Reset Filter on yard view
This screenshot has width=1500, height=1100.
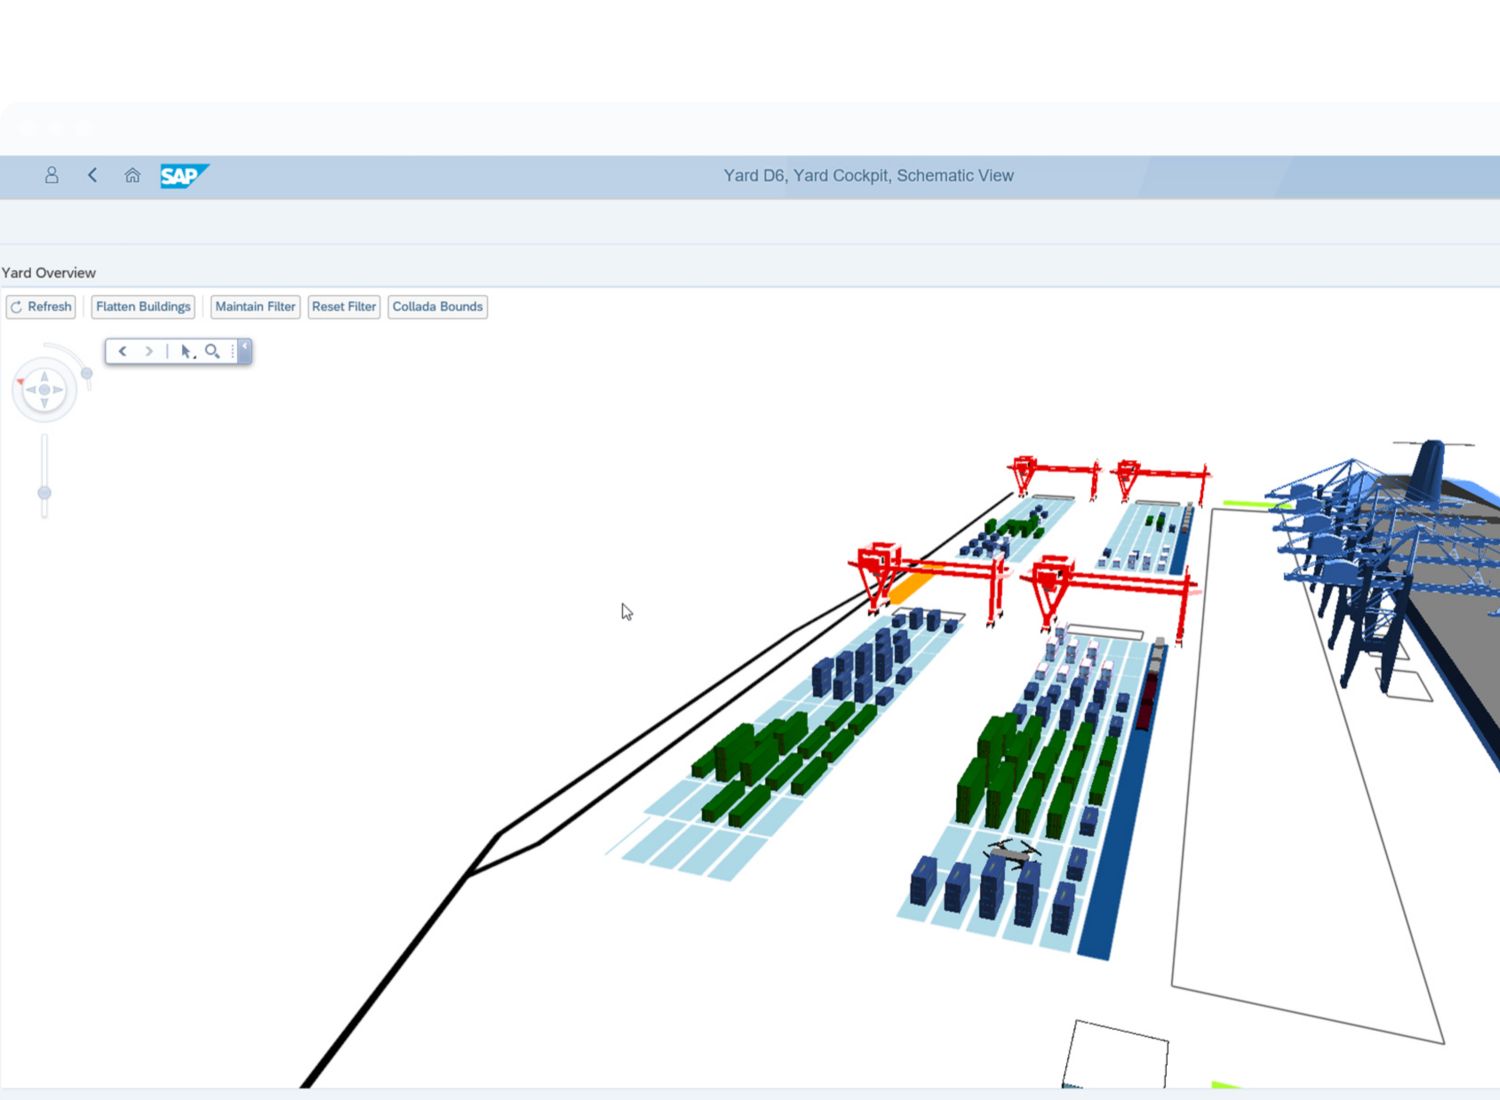tap(343, 307)
